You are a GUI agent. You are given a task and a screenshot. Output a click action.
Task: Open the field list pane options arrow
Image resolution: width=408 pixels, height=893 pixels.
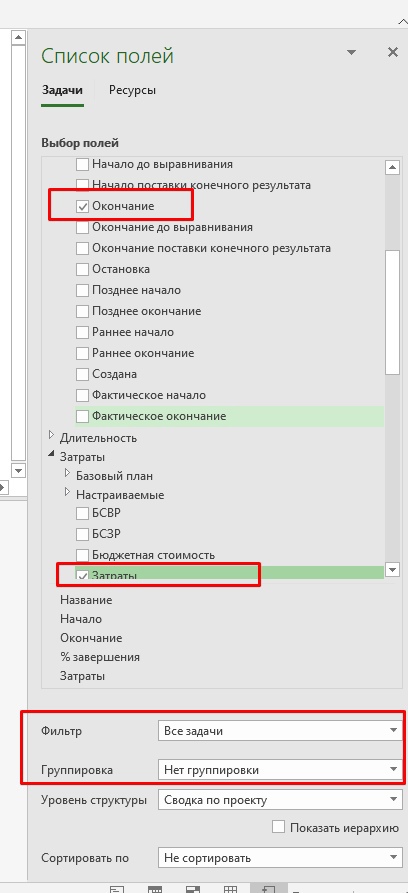pyautogui.click(x=352, y=52)
